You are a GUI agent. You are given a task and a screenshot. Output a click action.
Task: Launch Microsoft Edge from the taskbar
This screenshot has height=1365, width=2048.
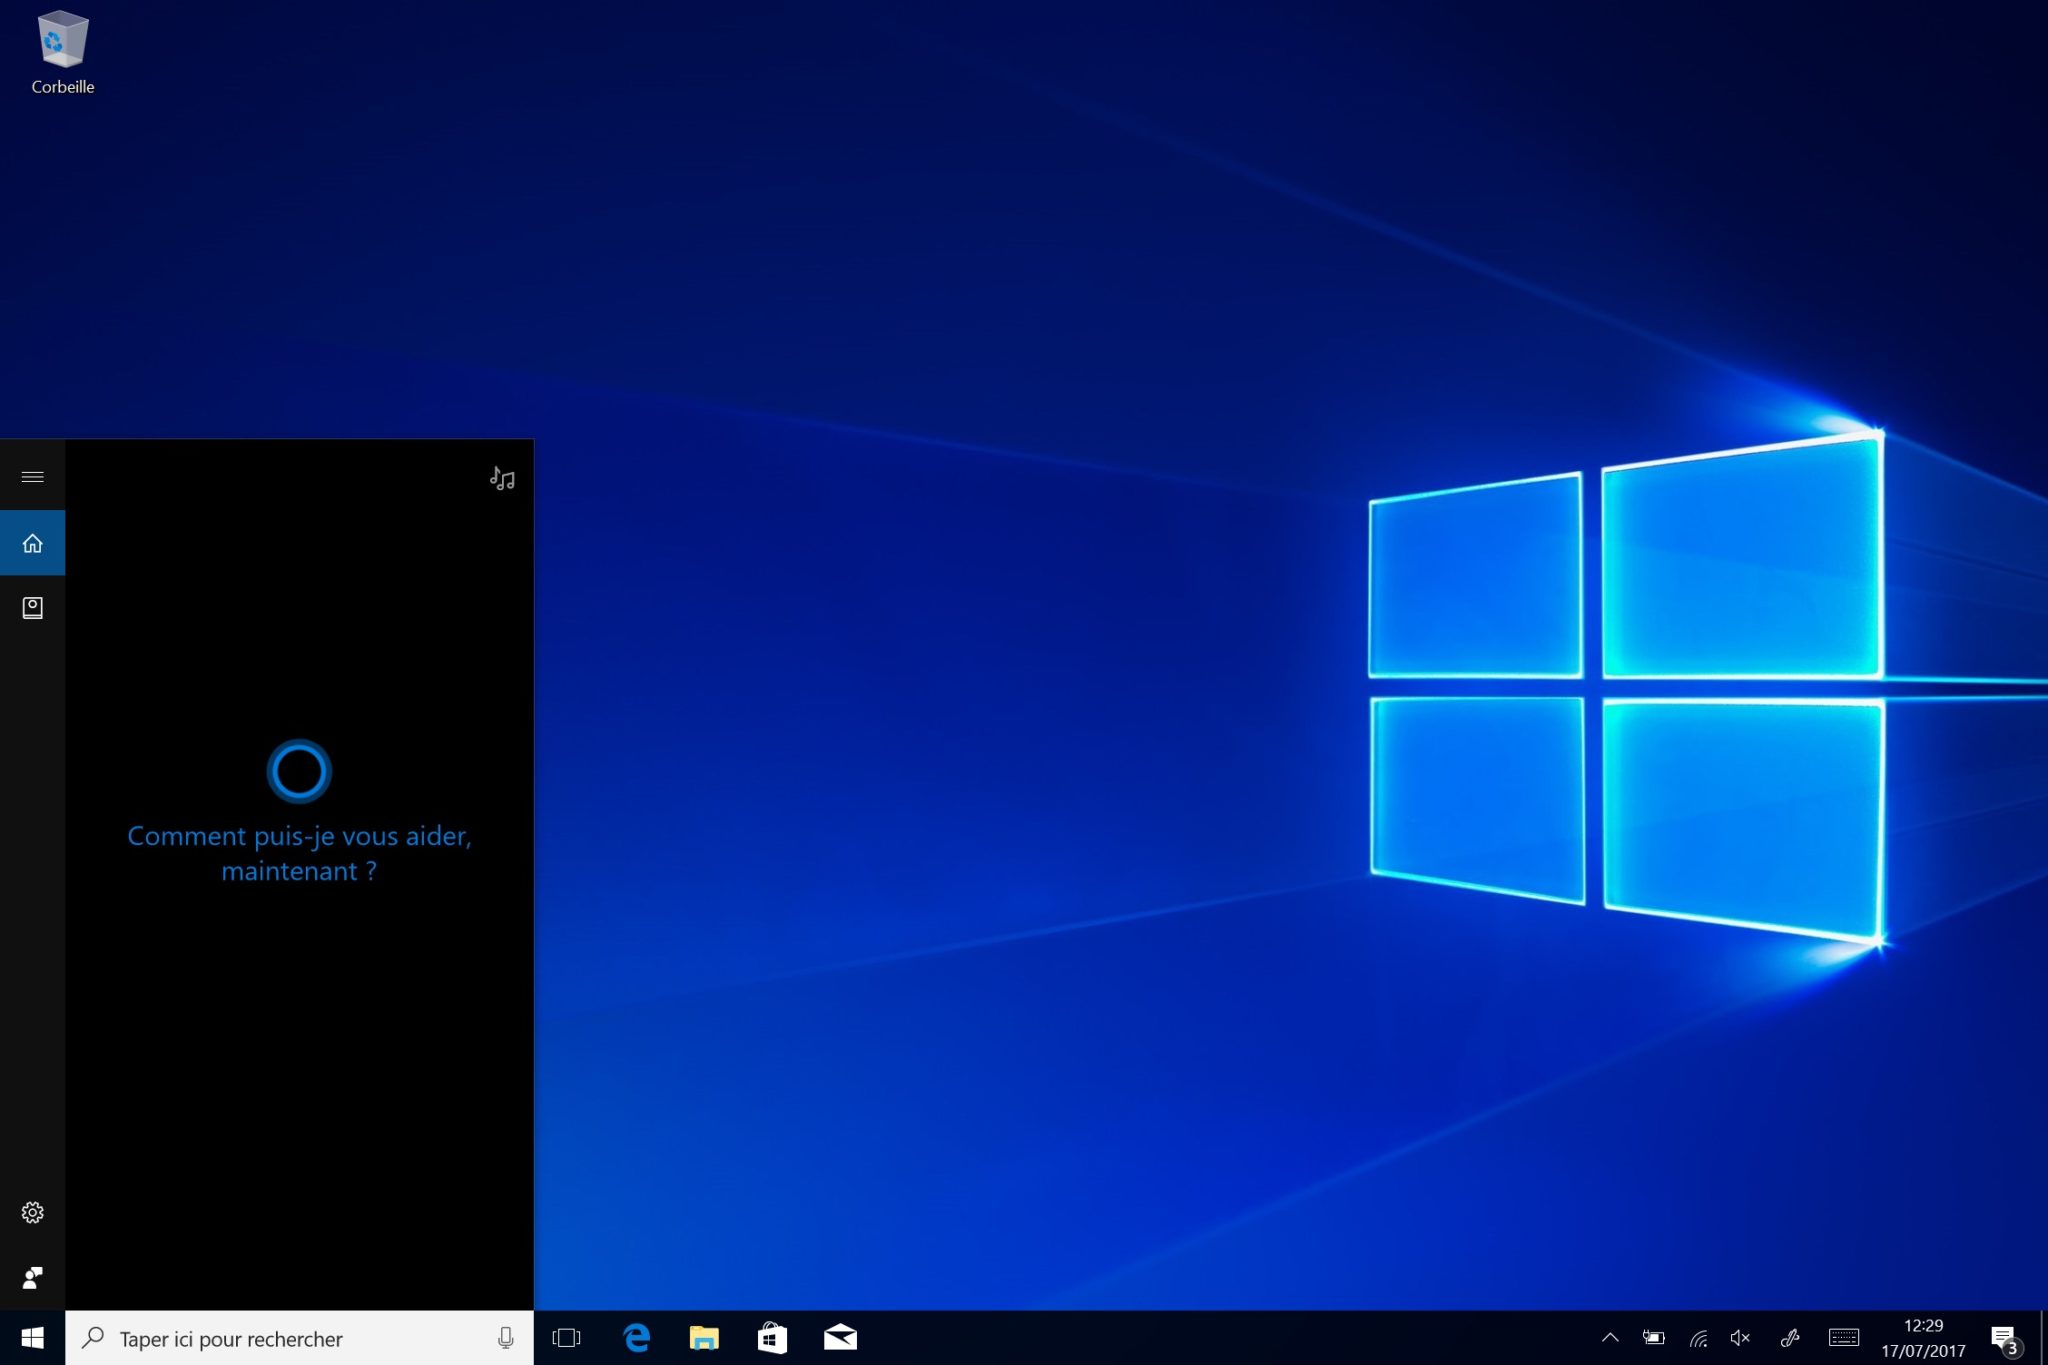637,1337
